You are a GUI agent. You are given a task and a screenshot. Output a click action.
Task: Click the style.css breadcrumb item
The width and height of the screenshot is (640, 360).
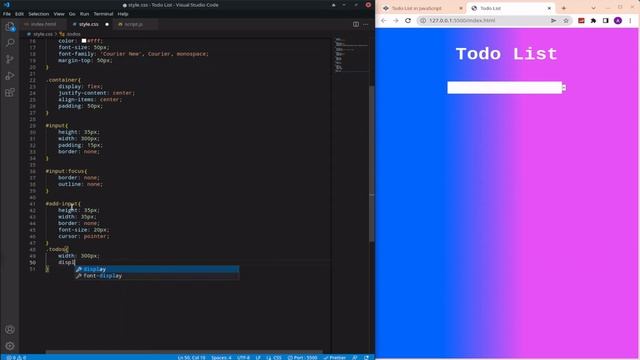pyautogui.click(x=40, y=34)
